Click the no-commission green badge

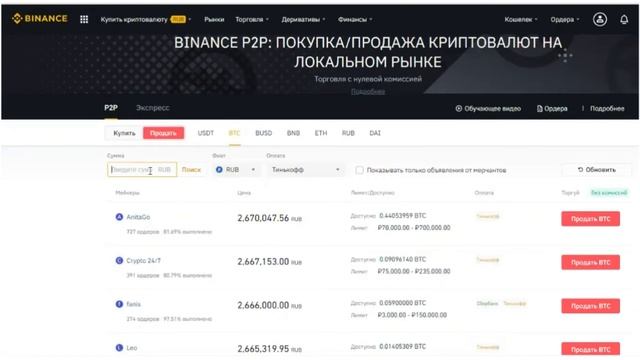point(609,193)
